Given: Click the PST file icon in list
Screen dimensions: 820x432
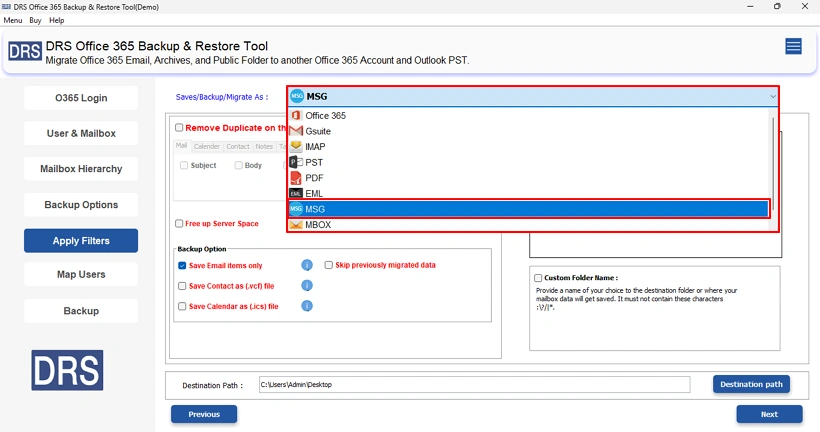Looking at the screenshot, I should [296, 162].
